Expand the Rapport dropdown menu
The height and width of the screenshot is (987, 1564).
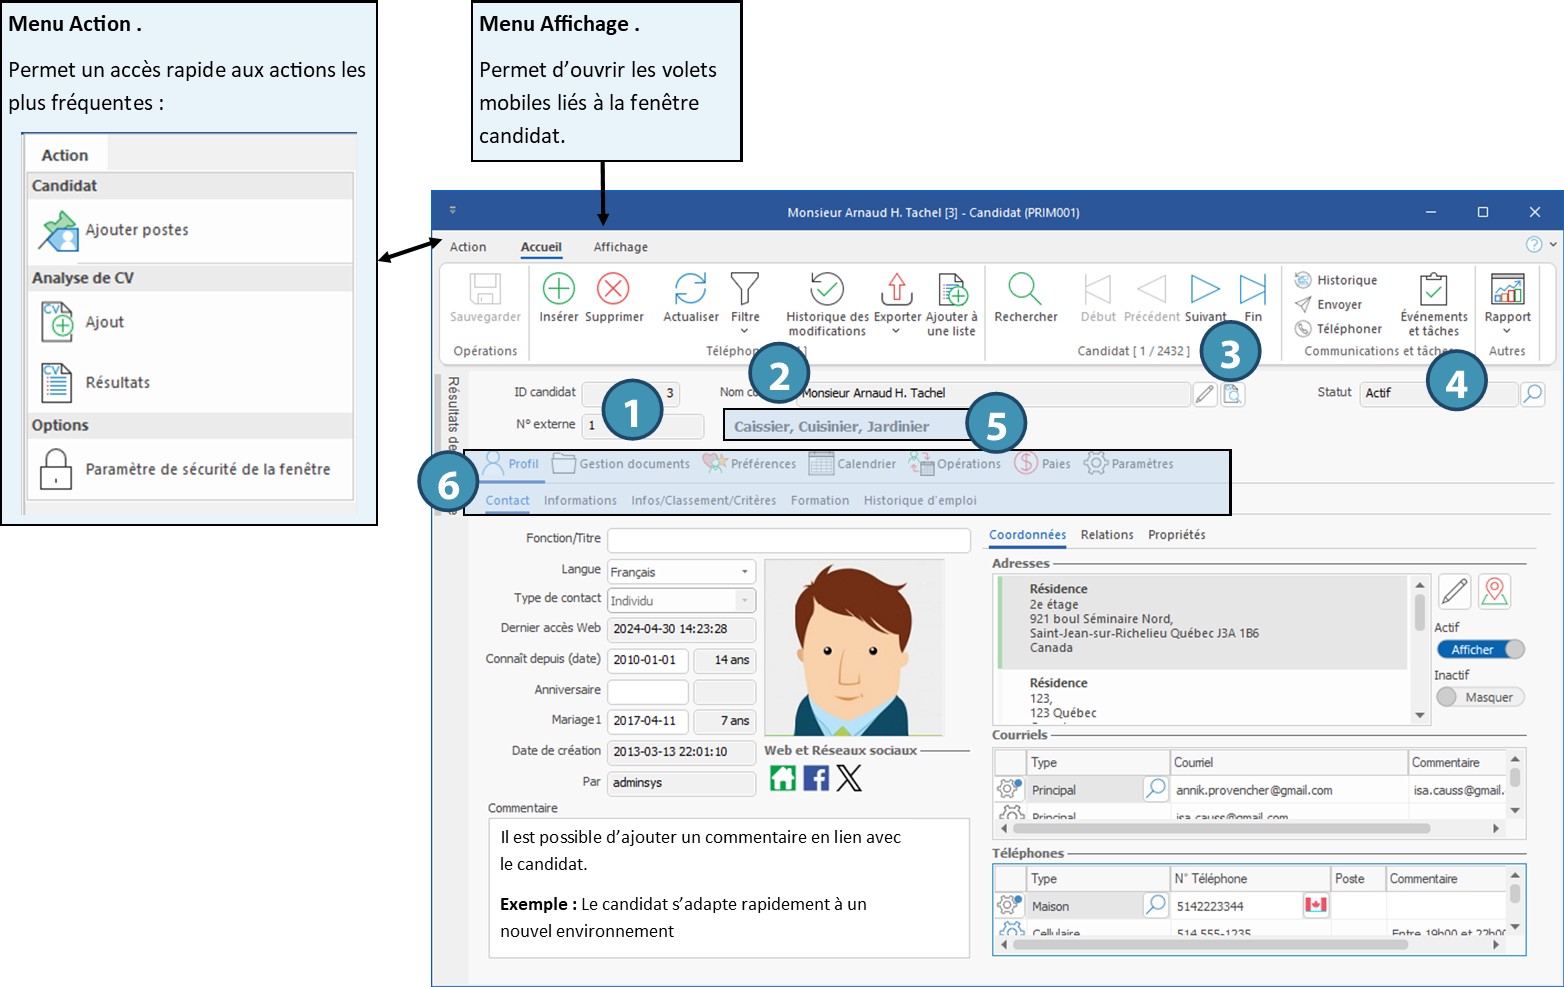coord(1506,331)
